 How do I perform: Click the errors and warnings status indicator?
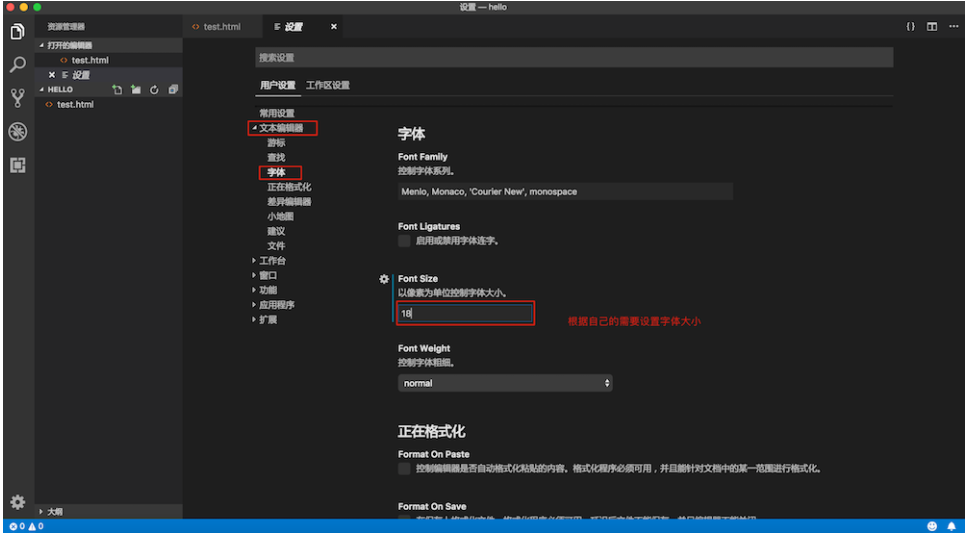coord(27,526)
